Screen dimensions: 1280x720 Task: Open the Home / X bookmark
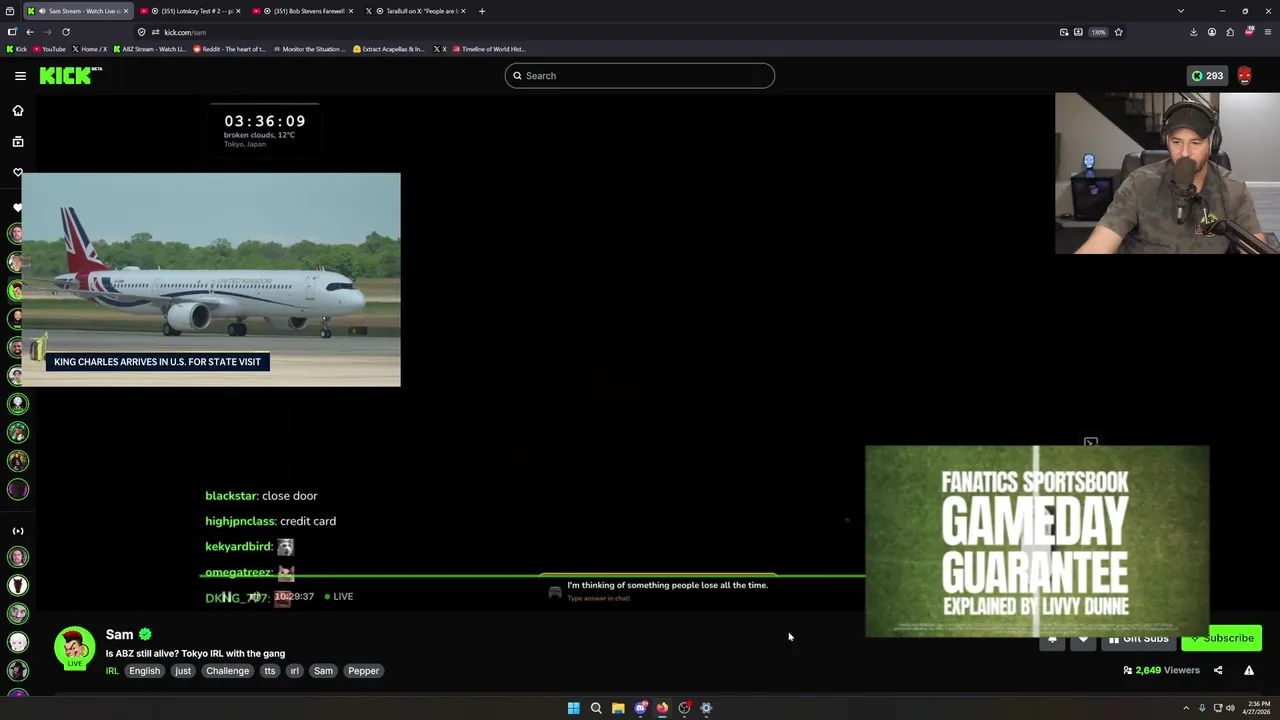coord(90,49)
